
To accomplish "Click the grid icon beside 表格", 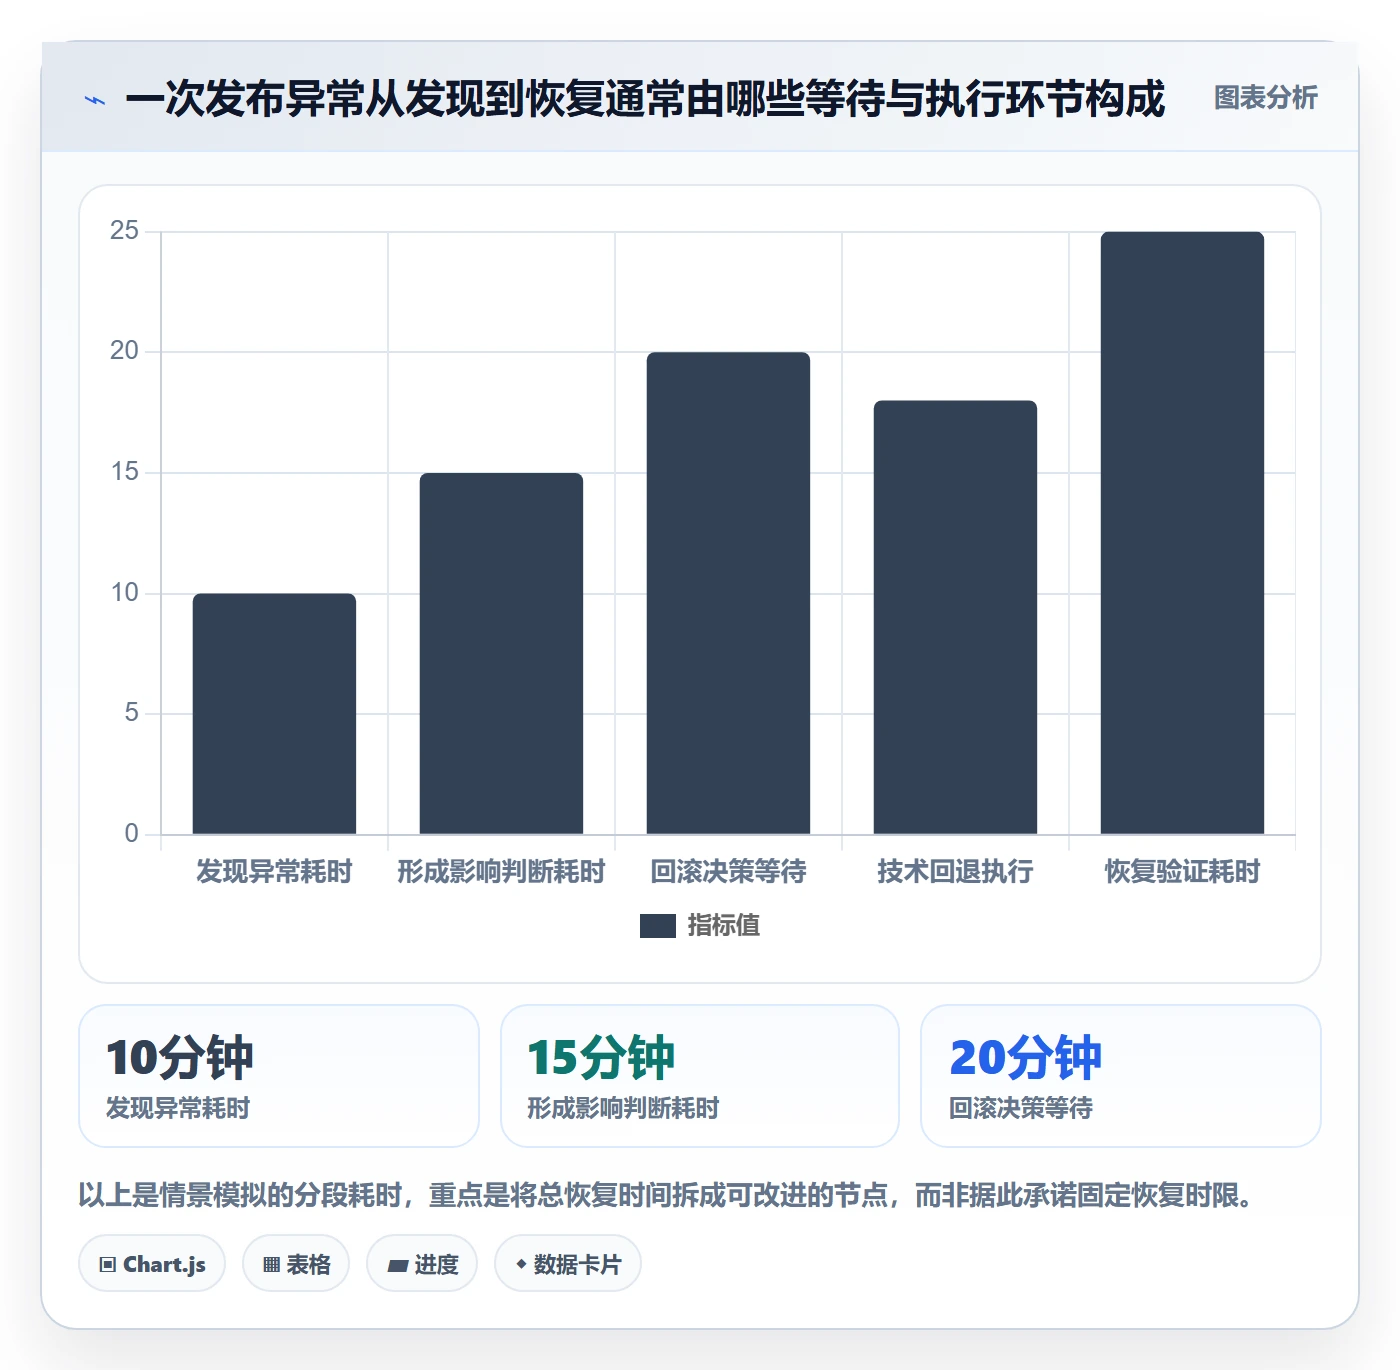I will pos(271,1265).
